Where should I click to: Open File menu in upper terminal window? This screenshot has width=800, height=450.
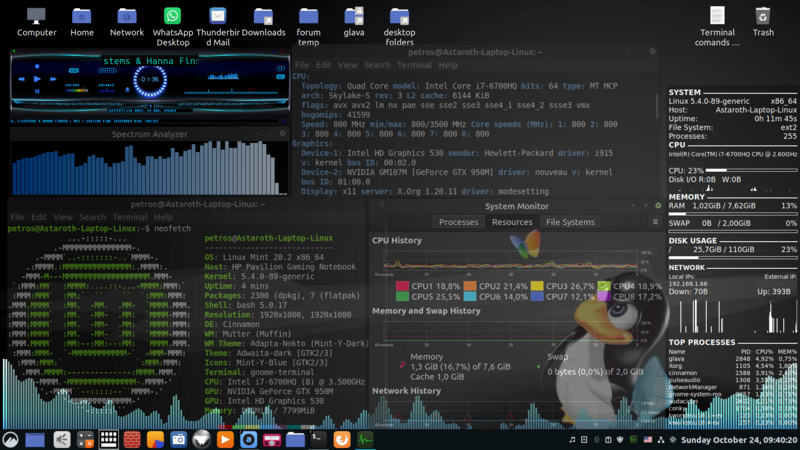click(302, 65)
